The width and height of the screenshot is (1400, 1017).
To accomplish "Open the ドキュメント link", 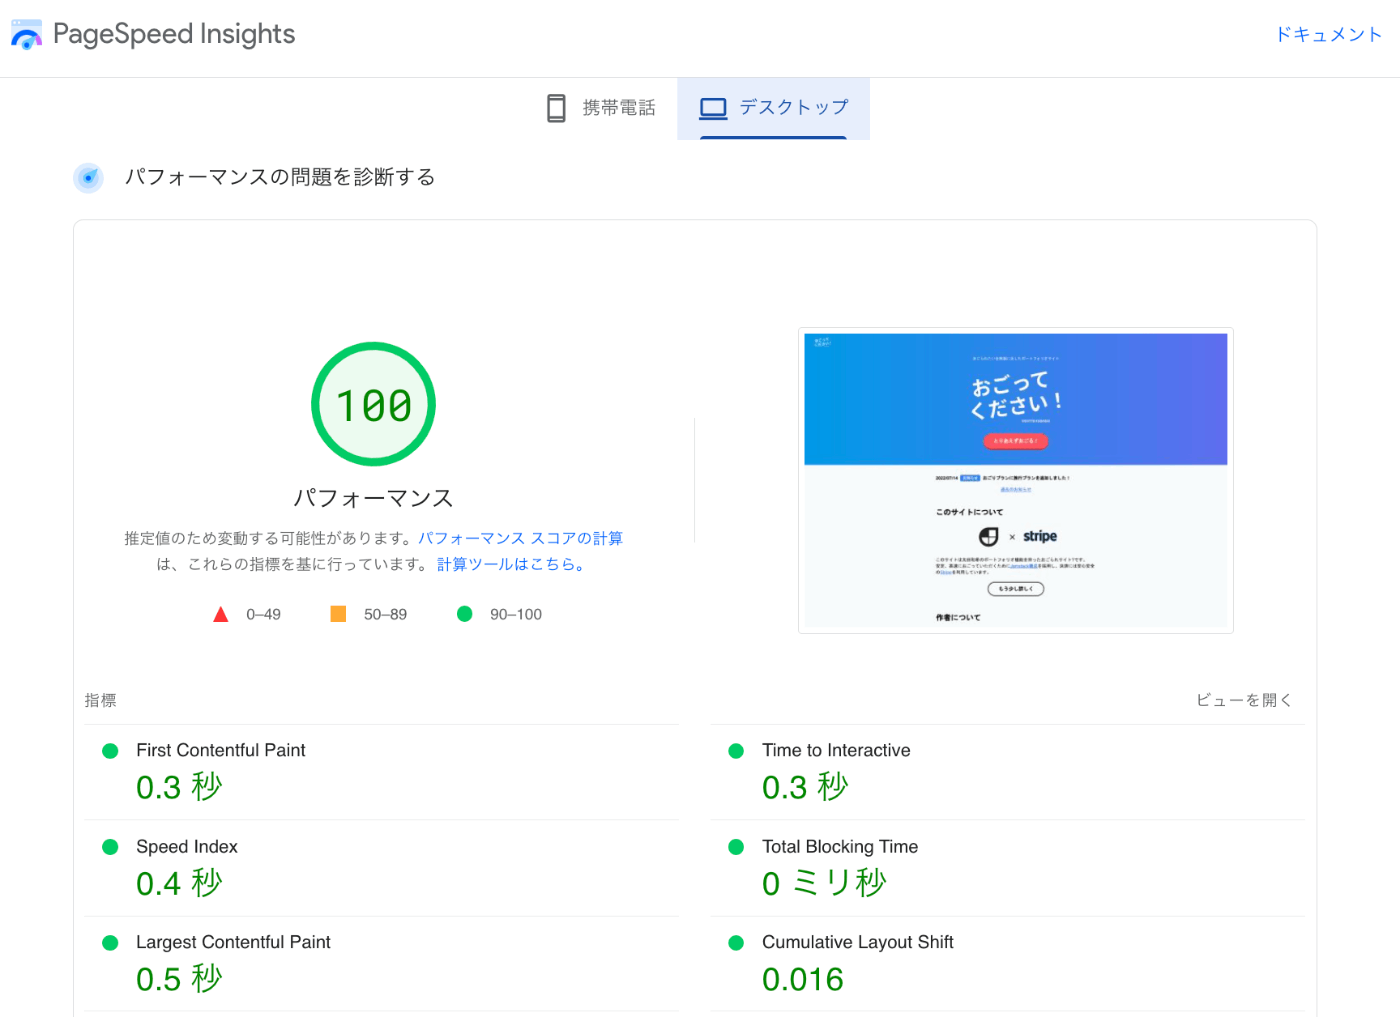I will (1328, 35).
